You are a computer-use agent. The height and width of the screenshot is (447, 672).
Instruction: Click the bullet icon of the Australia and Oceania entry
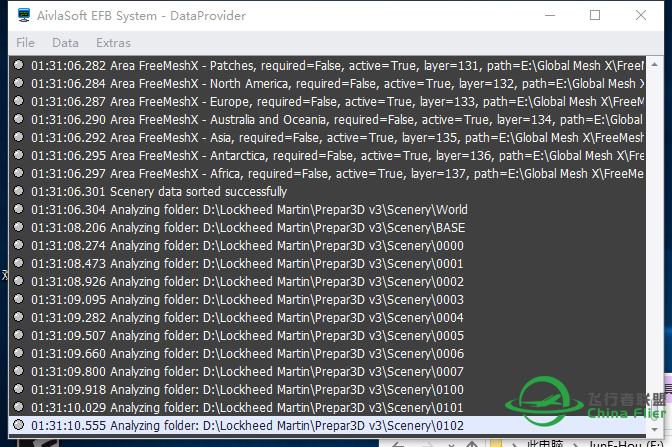18,119
